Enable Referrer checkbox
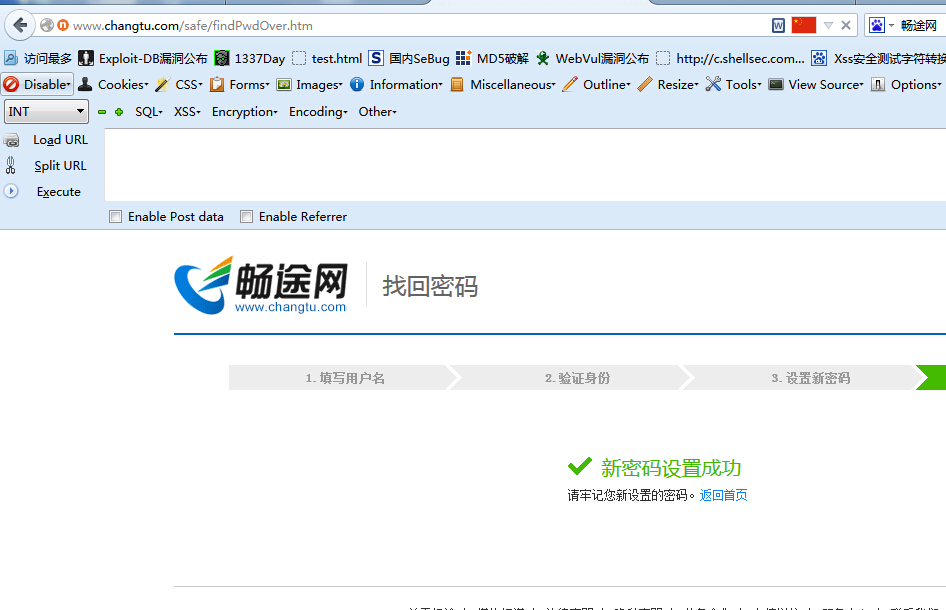The width and height of the screenshot is (946, 610). coord(246,217)
